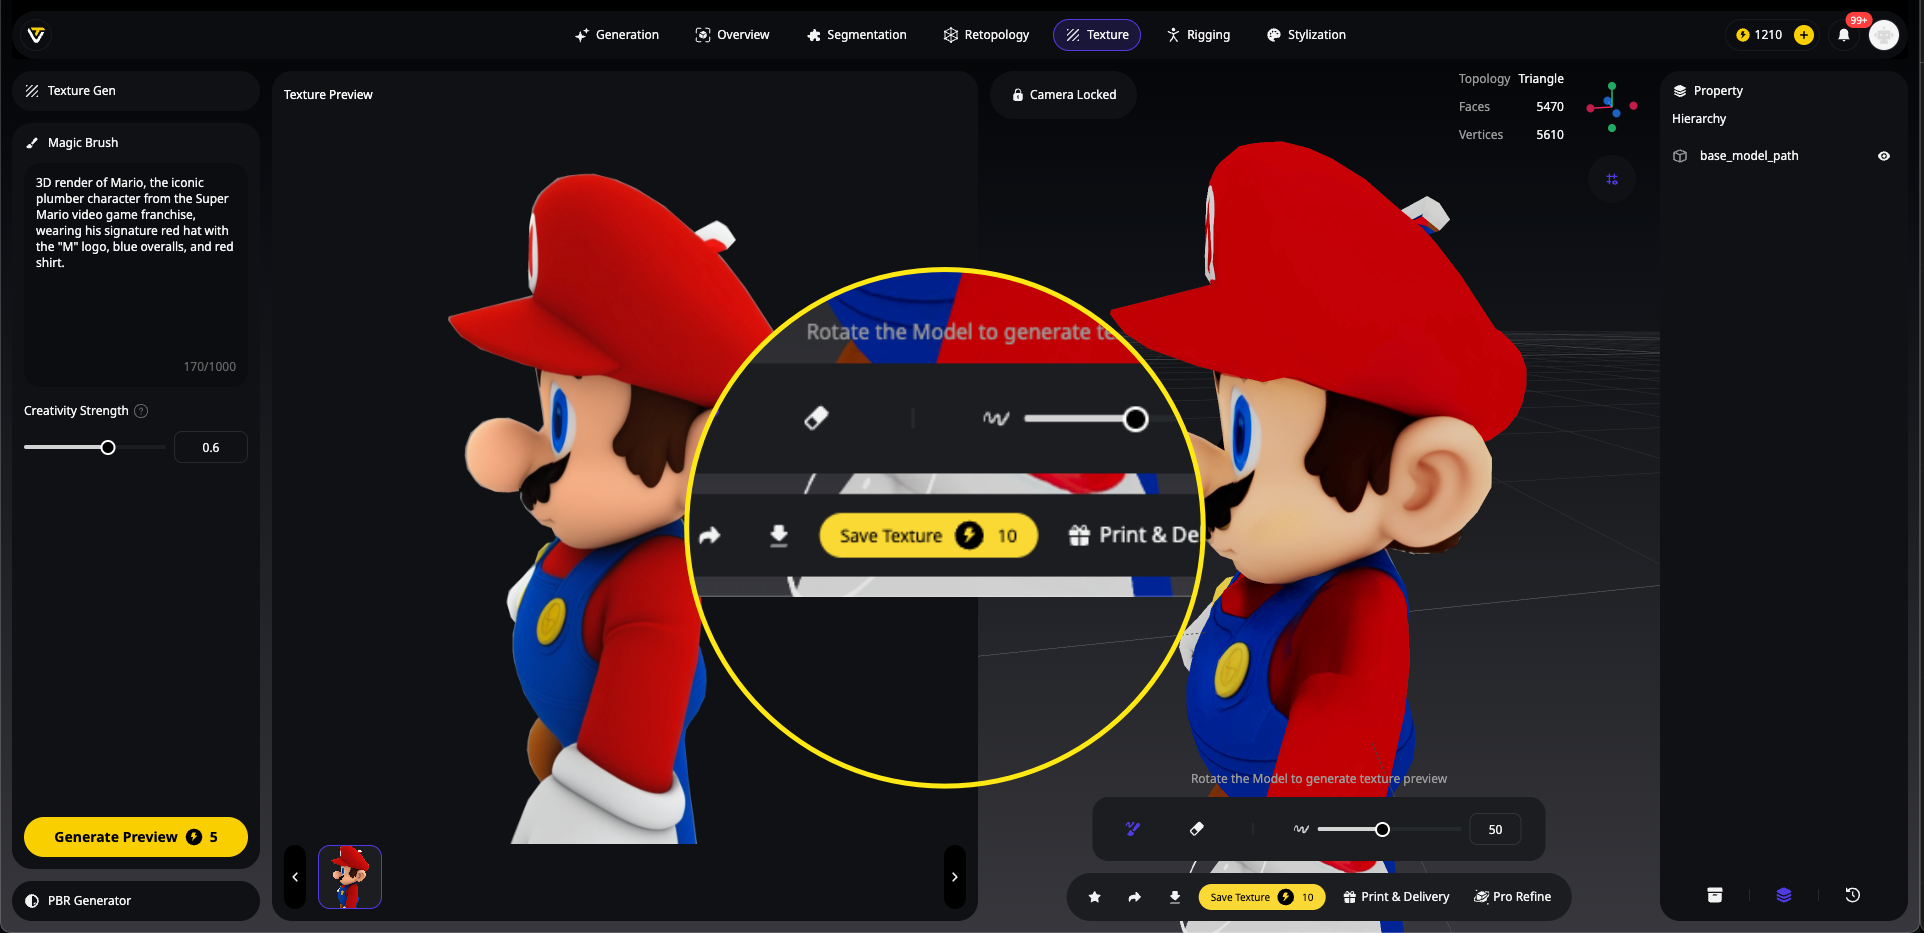Toggle visibility of base_model_path
The image size is (1924, 933).
(x=1884, y=156)
